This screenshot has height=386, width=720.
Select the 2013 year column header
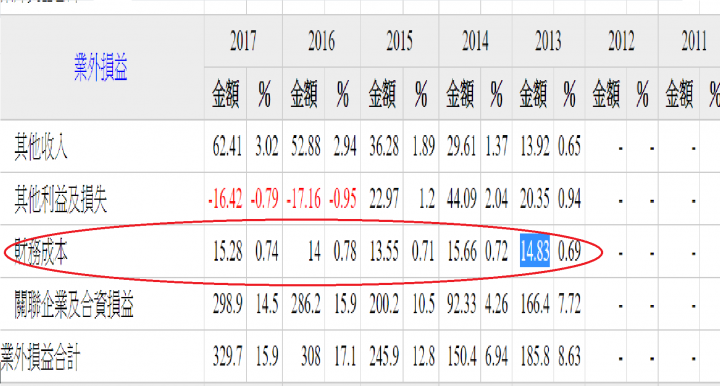pos(548,41)
